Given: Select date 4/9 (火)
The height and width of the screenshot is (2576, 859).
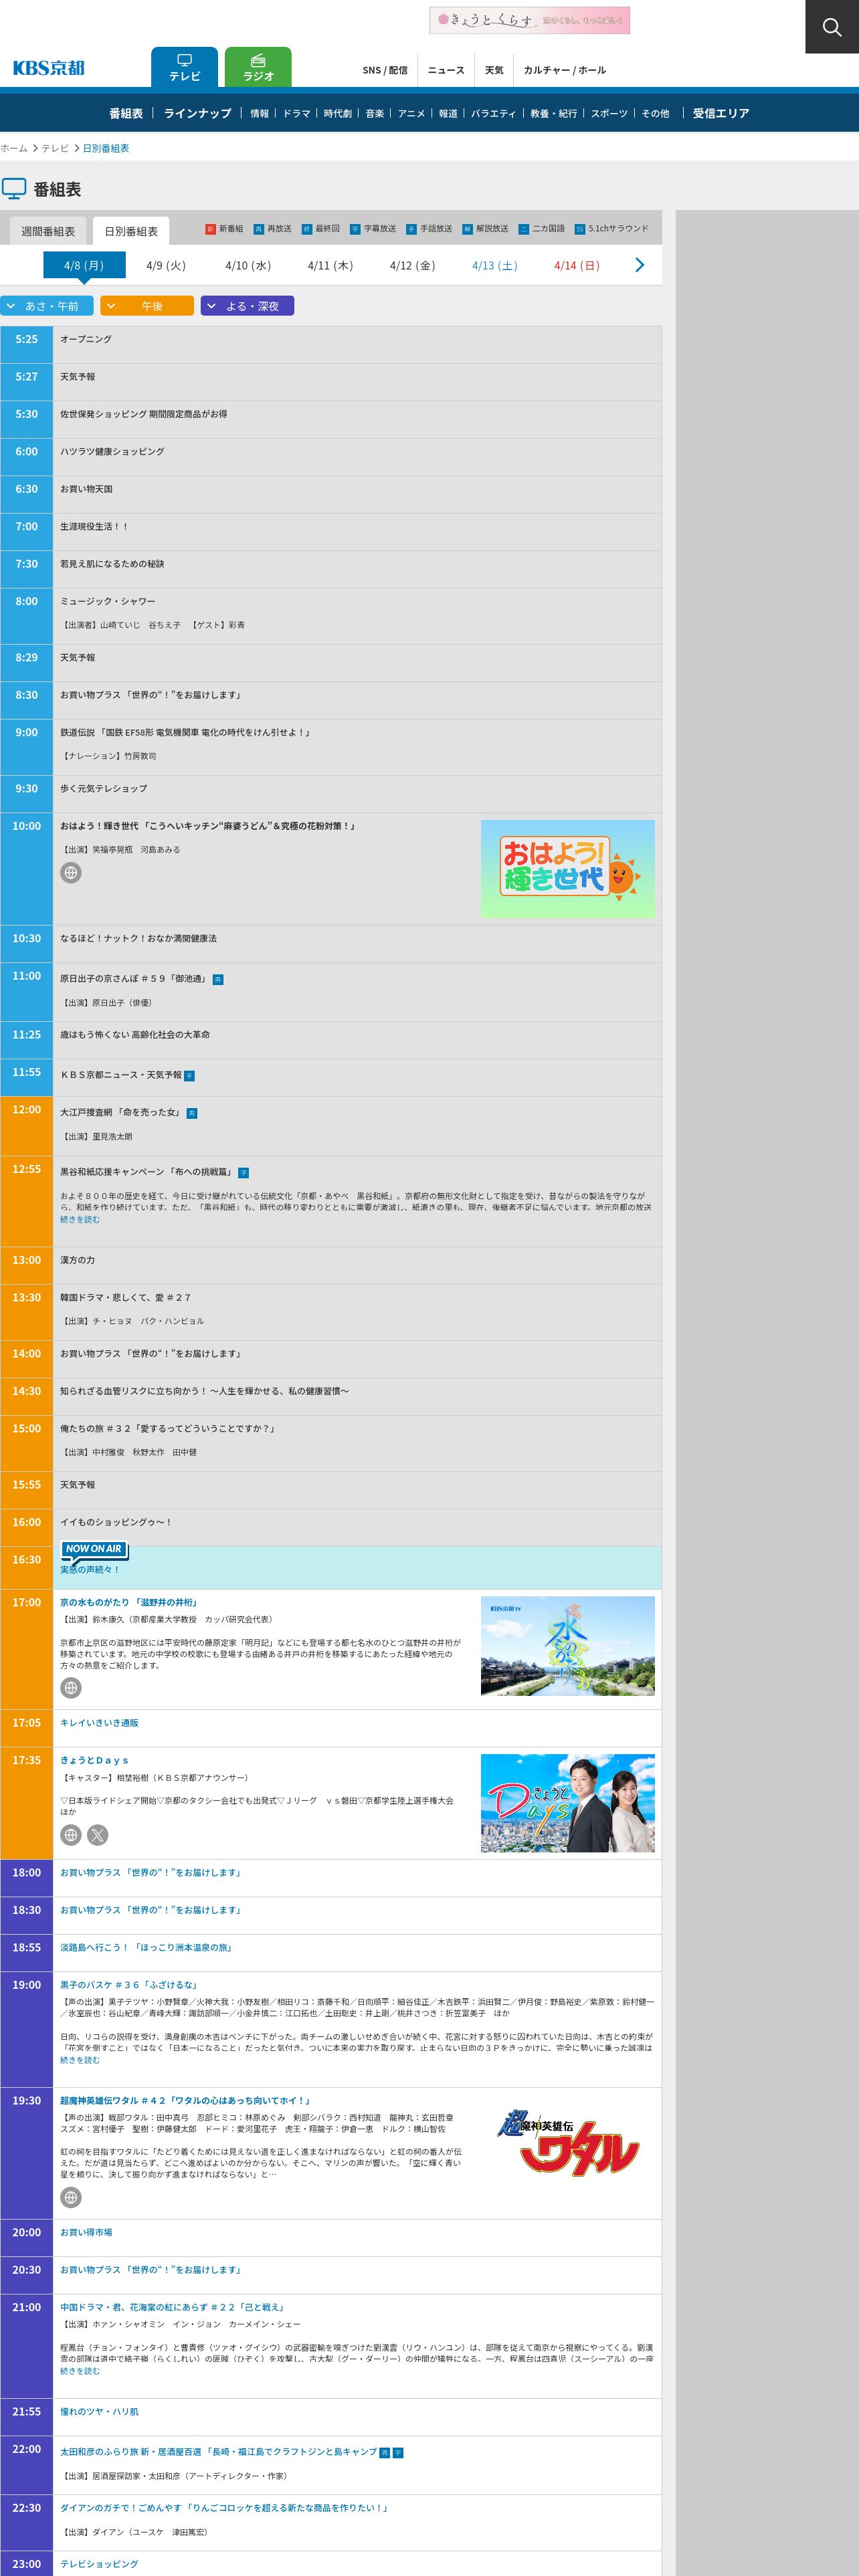Looking at the screenshot, I should 166,265.
